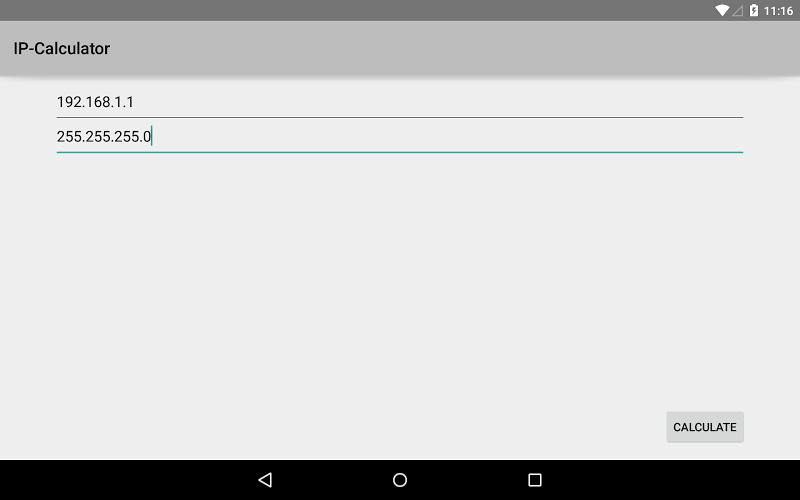This screenshot has width=800, height=500.
Task: Click the teal text cursor in mask field
Action: (x=152, y=136)
